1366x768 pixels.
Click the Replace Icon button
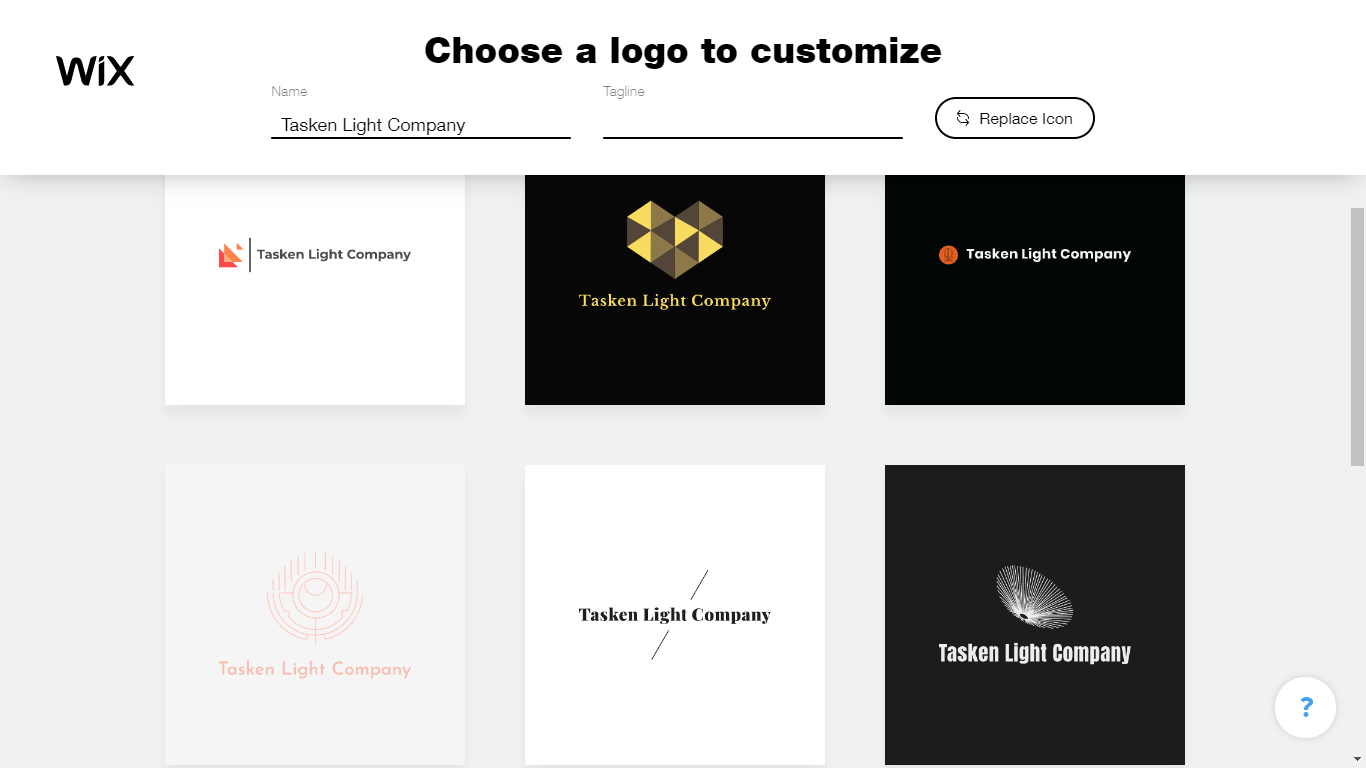1015,118
